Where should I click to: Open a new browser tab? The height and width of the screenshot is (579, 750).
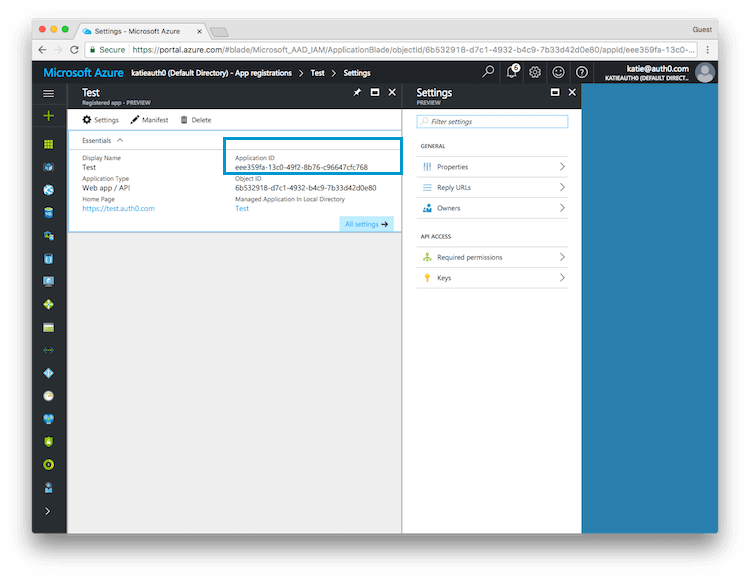point(219,32)
